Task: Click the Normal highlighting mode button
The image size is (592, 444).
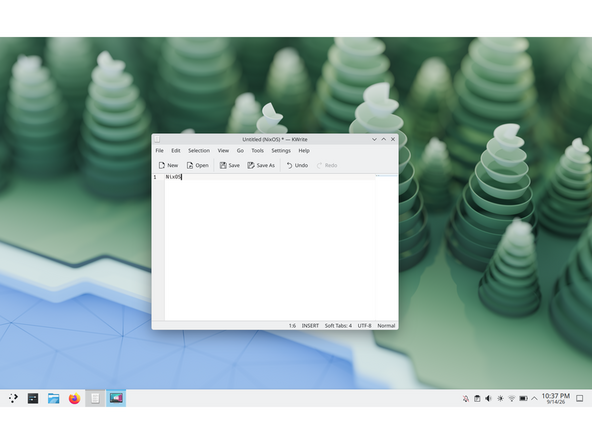Action: 386,325
